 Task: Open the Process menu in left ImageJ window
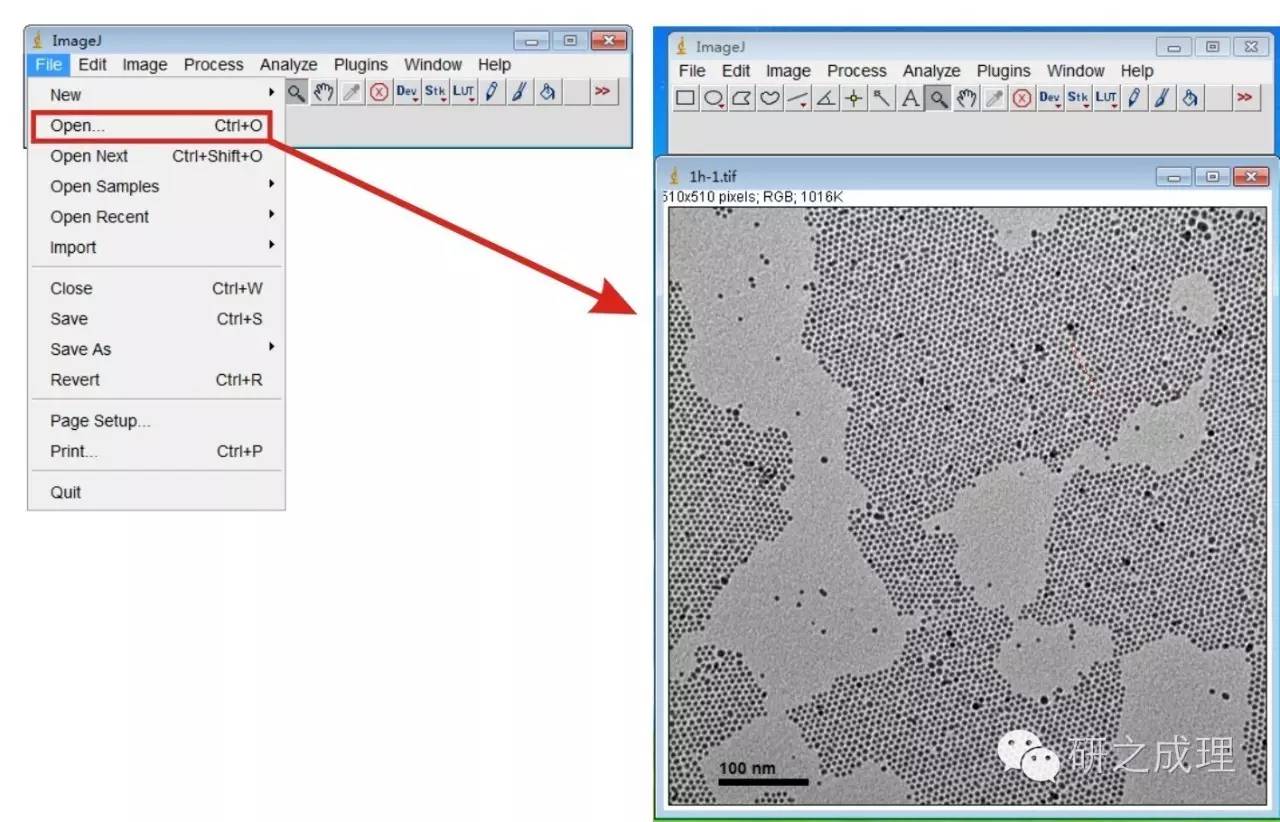click(x=214, y=65)
